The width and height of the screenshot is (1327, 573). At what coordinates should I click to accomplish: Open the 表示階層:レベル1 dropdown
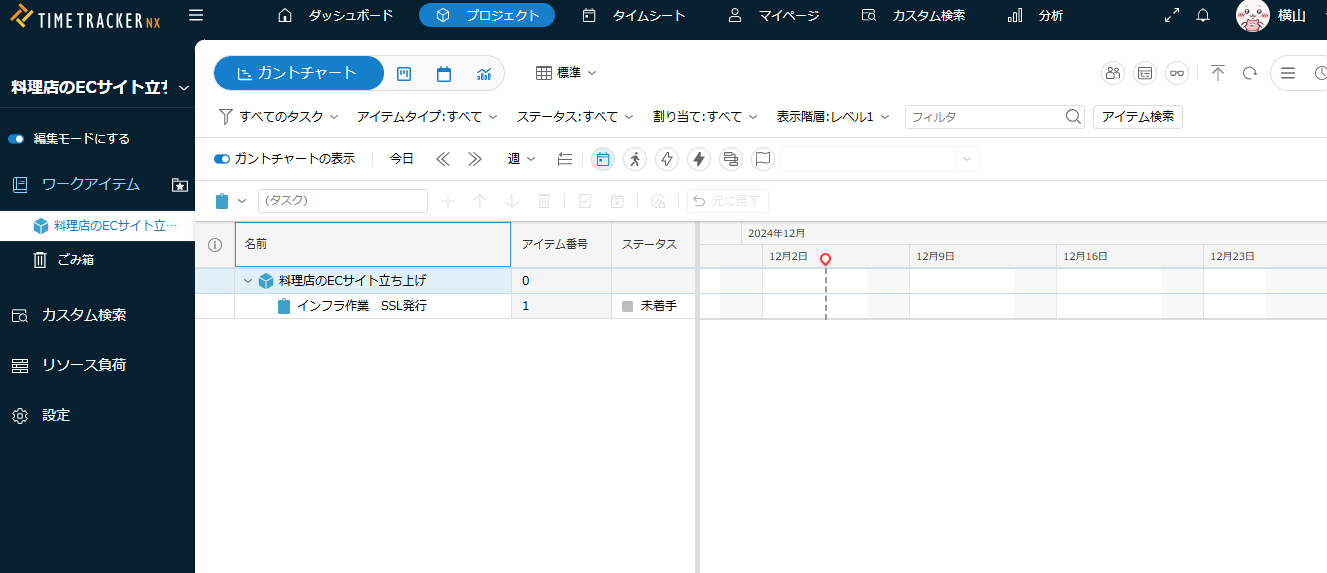833,117
